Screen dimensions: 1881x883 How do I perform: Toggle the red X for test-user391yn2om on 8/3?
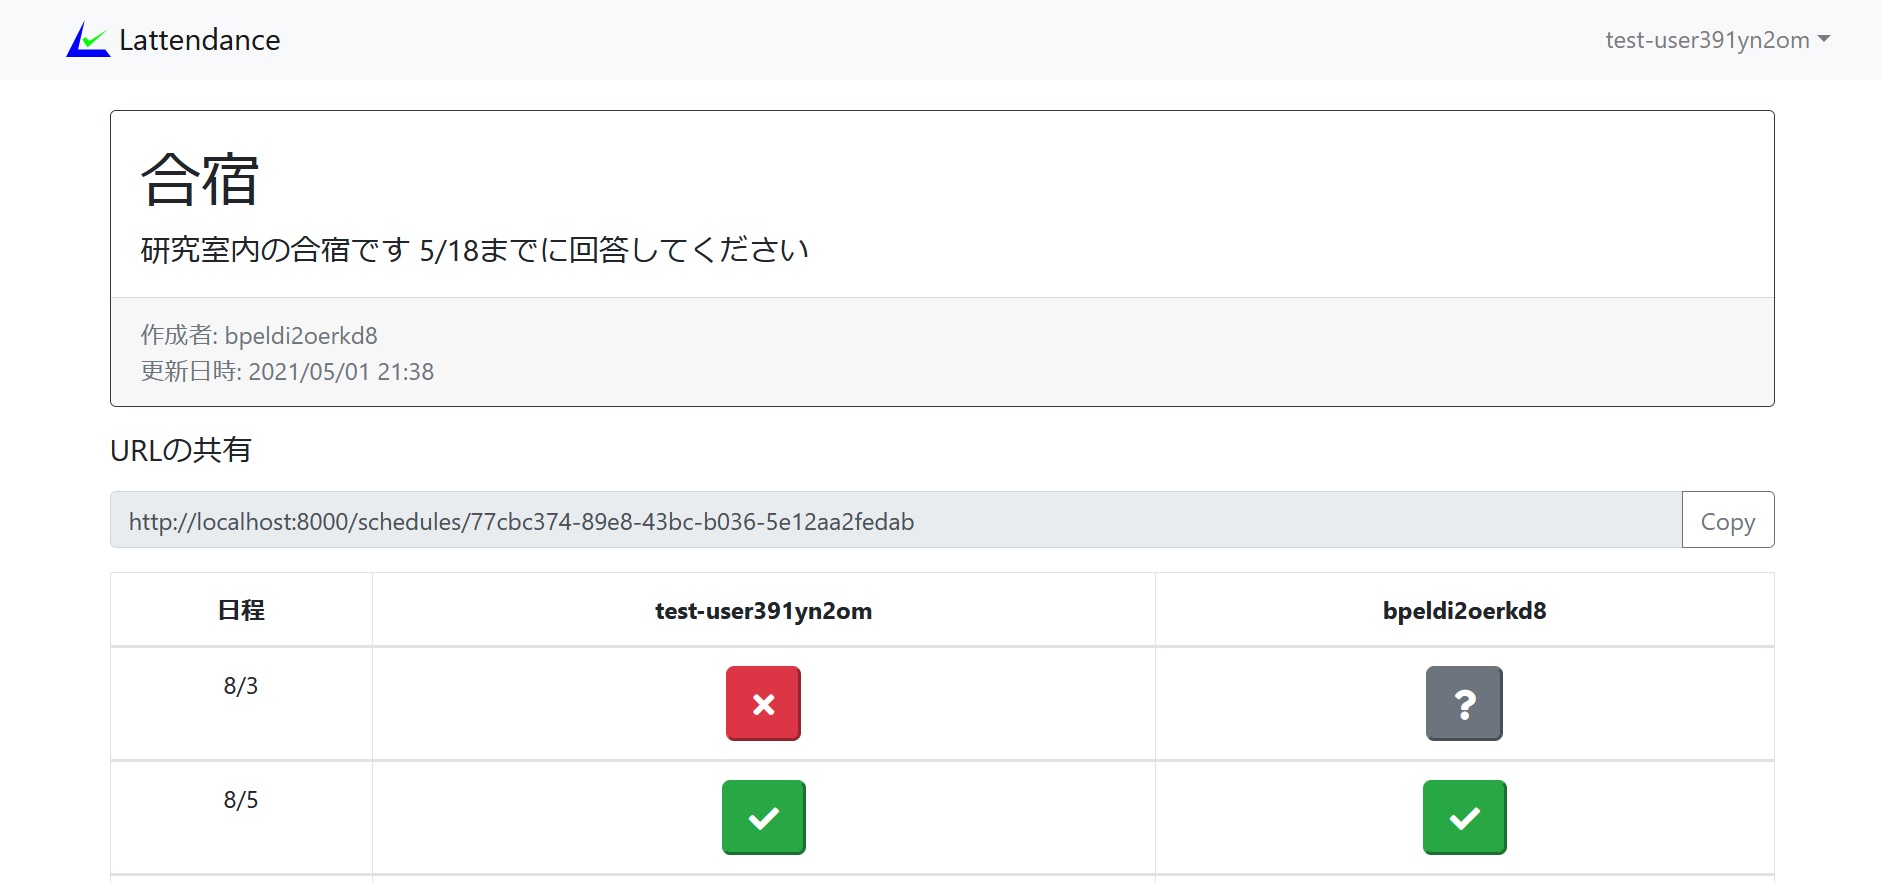pos(763,703)
